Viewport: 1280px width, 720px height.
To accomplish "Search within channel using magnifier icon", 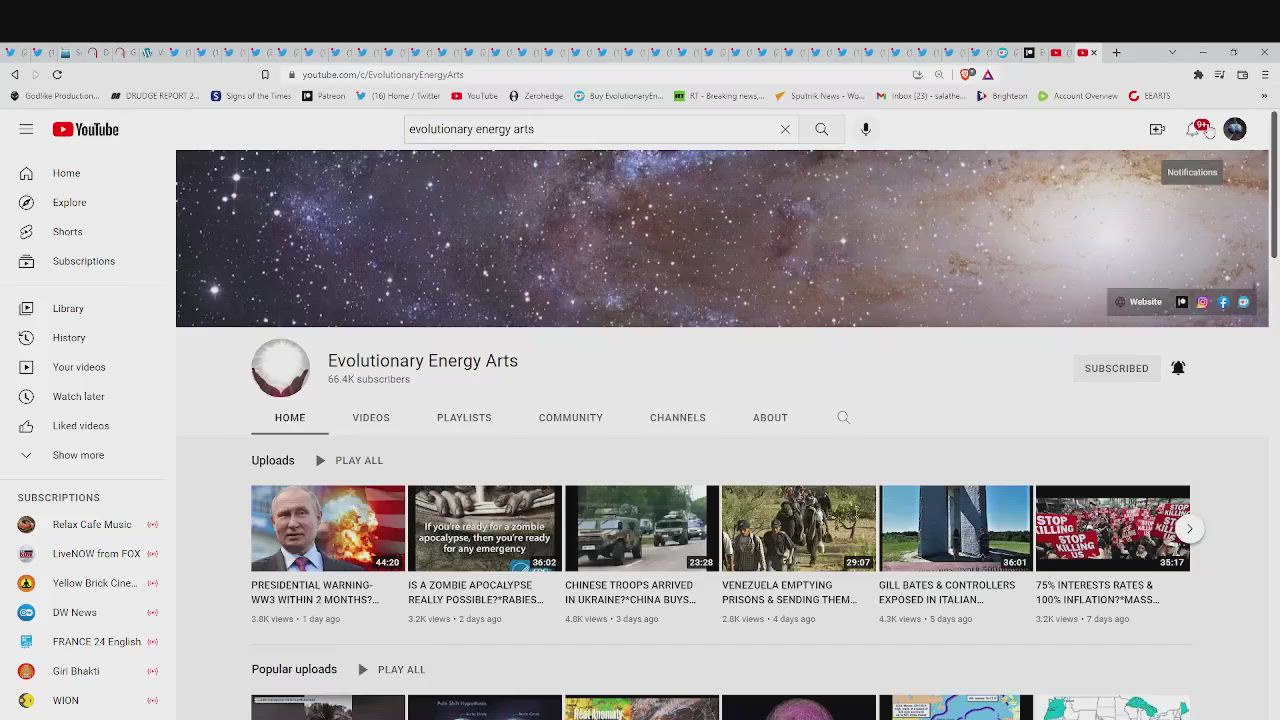I will tap(843, 418).
